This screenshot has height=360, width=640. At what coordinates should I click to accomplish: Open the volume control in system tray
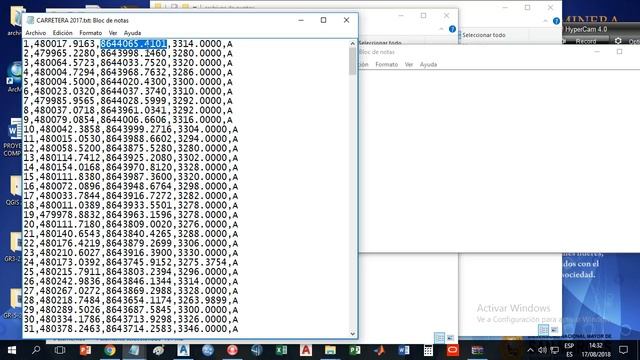542,350
